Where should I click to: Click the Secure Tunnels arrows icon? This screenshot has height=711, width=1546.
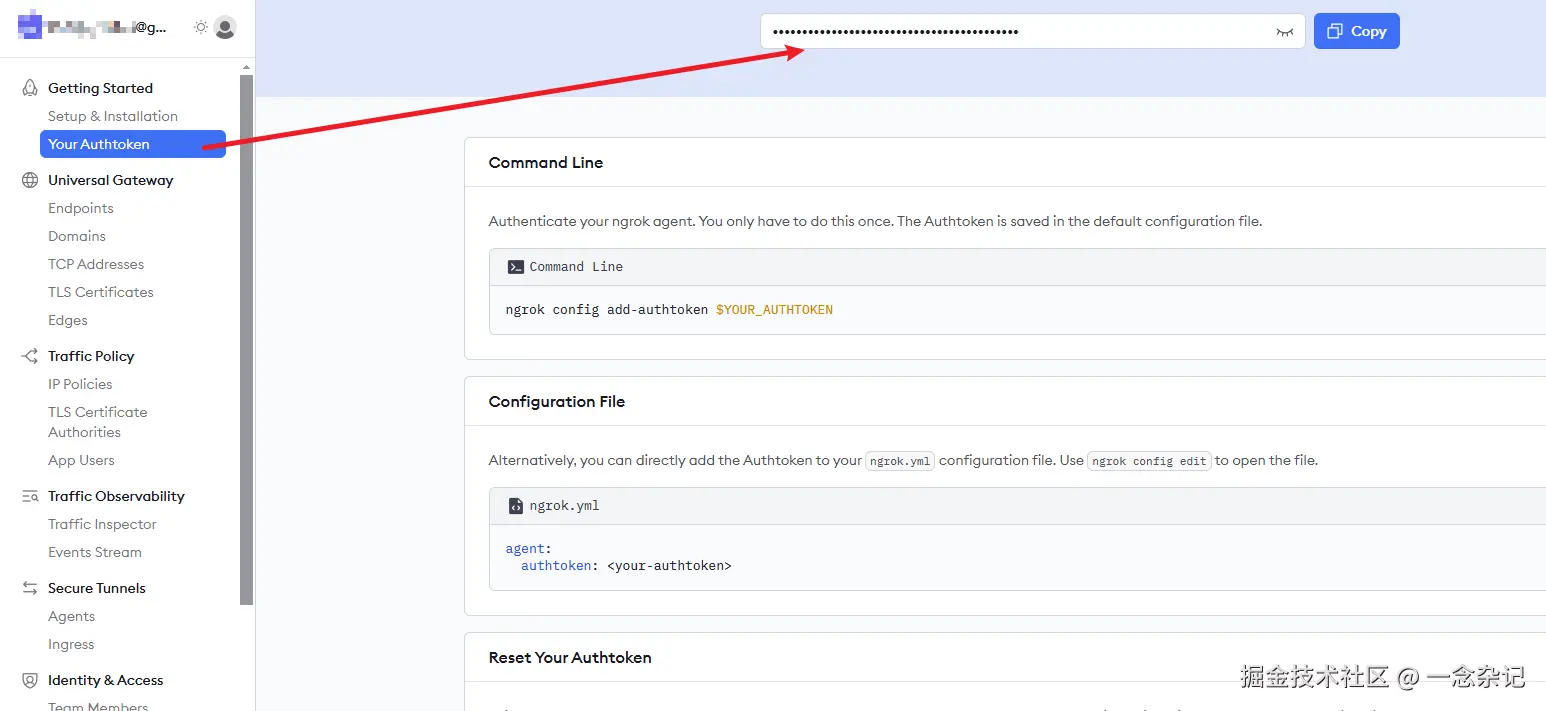30,588
